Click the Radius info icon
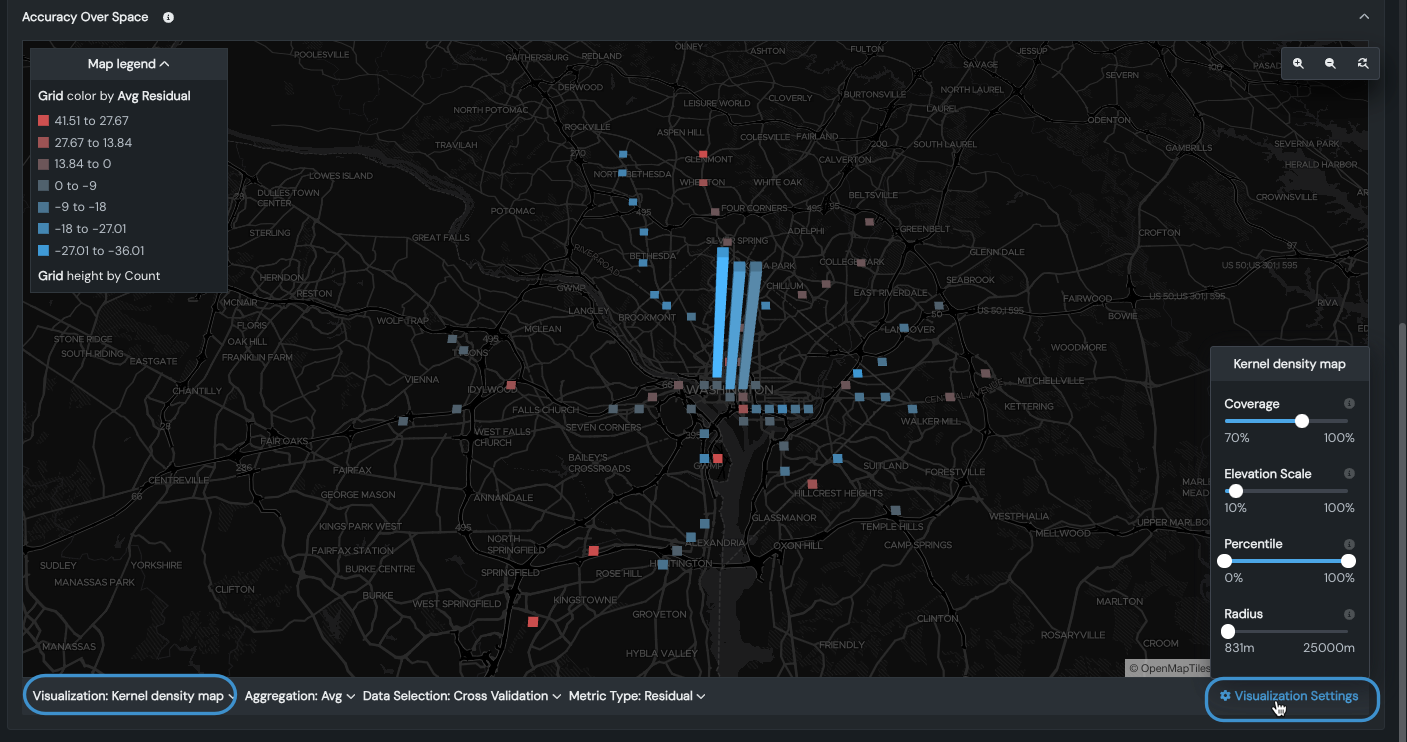Image resolution: width=1407 pixels, height=742 pixels. pyautogui.click(x=1349, y=614)
